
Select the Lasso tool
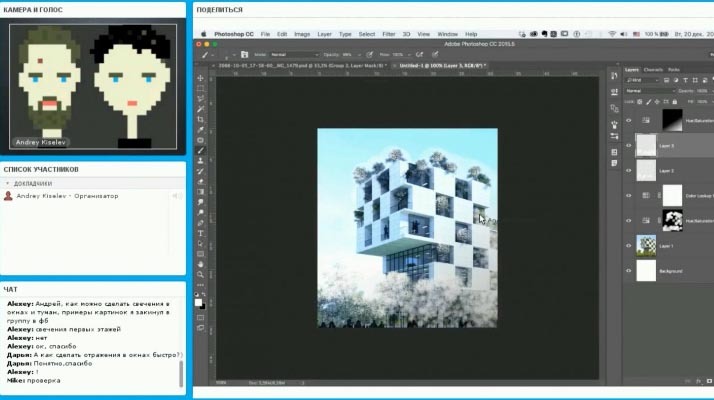click(200, 98)
